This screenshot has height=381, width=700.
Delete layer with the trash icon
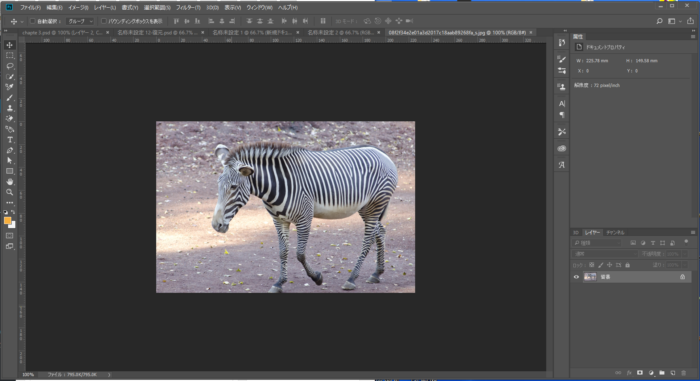pos(683,373)
